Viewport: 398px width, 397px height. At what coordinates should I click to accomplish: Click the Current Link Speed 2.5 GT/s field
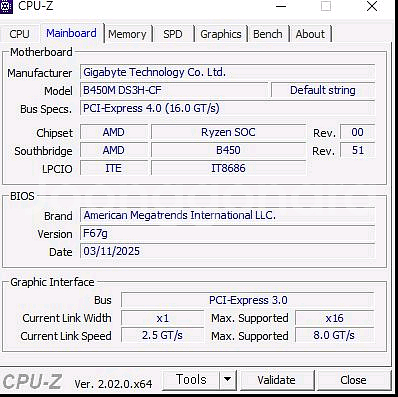(x=162, y=335)
